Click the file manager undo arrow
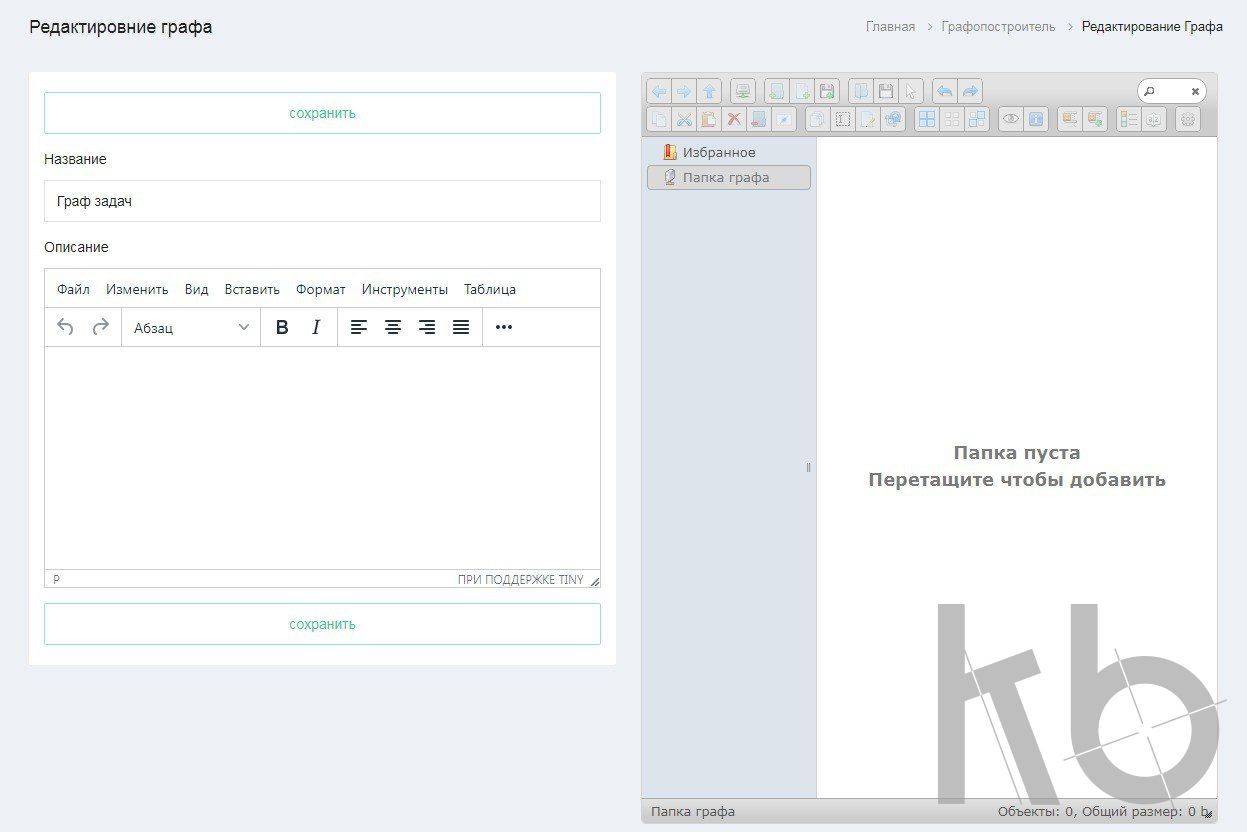The height and width of the screenshot is (832, 1247). pos(944,91)
